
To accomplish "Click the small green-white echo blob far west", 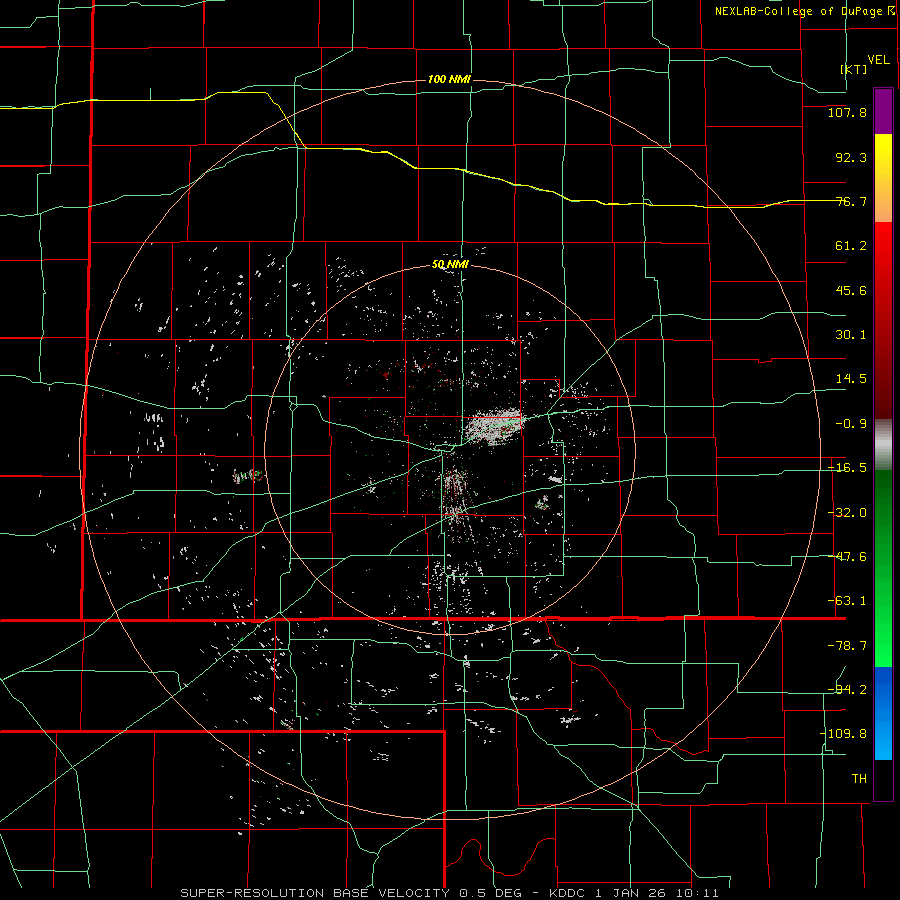I will tap(247, 476).
